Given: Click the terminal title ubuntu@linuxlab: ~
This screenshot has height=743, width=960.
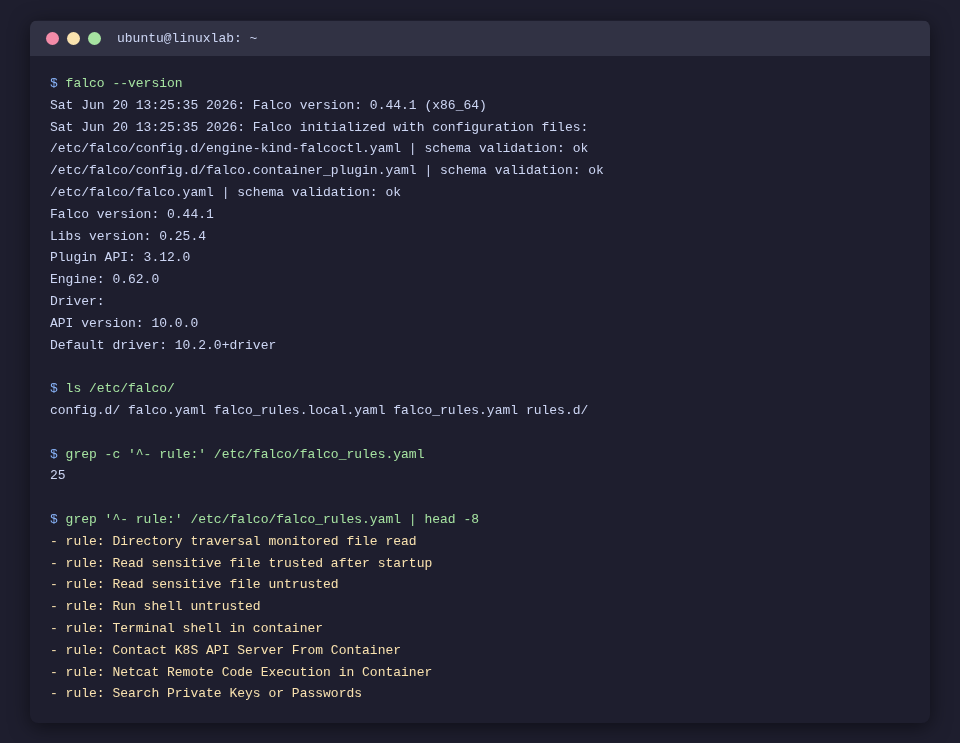Looking at the screenshot, I should [187, 39].
